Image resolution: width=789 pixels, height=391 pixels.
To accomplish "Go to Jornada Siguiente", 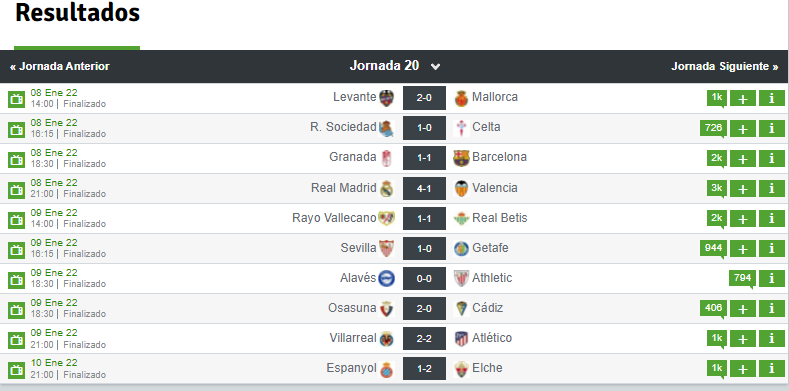I will tap(725, 66).
